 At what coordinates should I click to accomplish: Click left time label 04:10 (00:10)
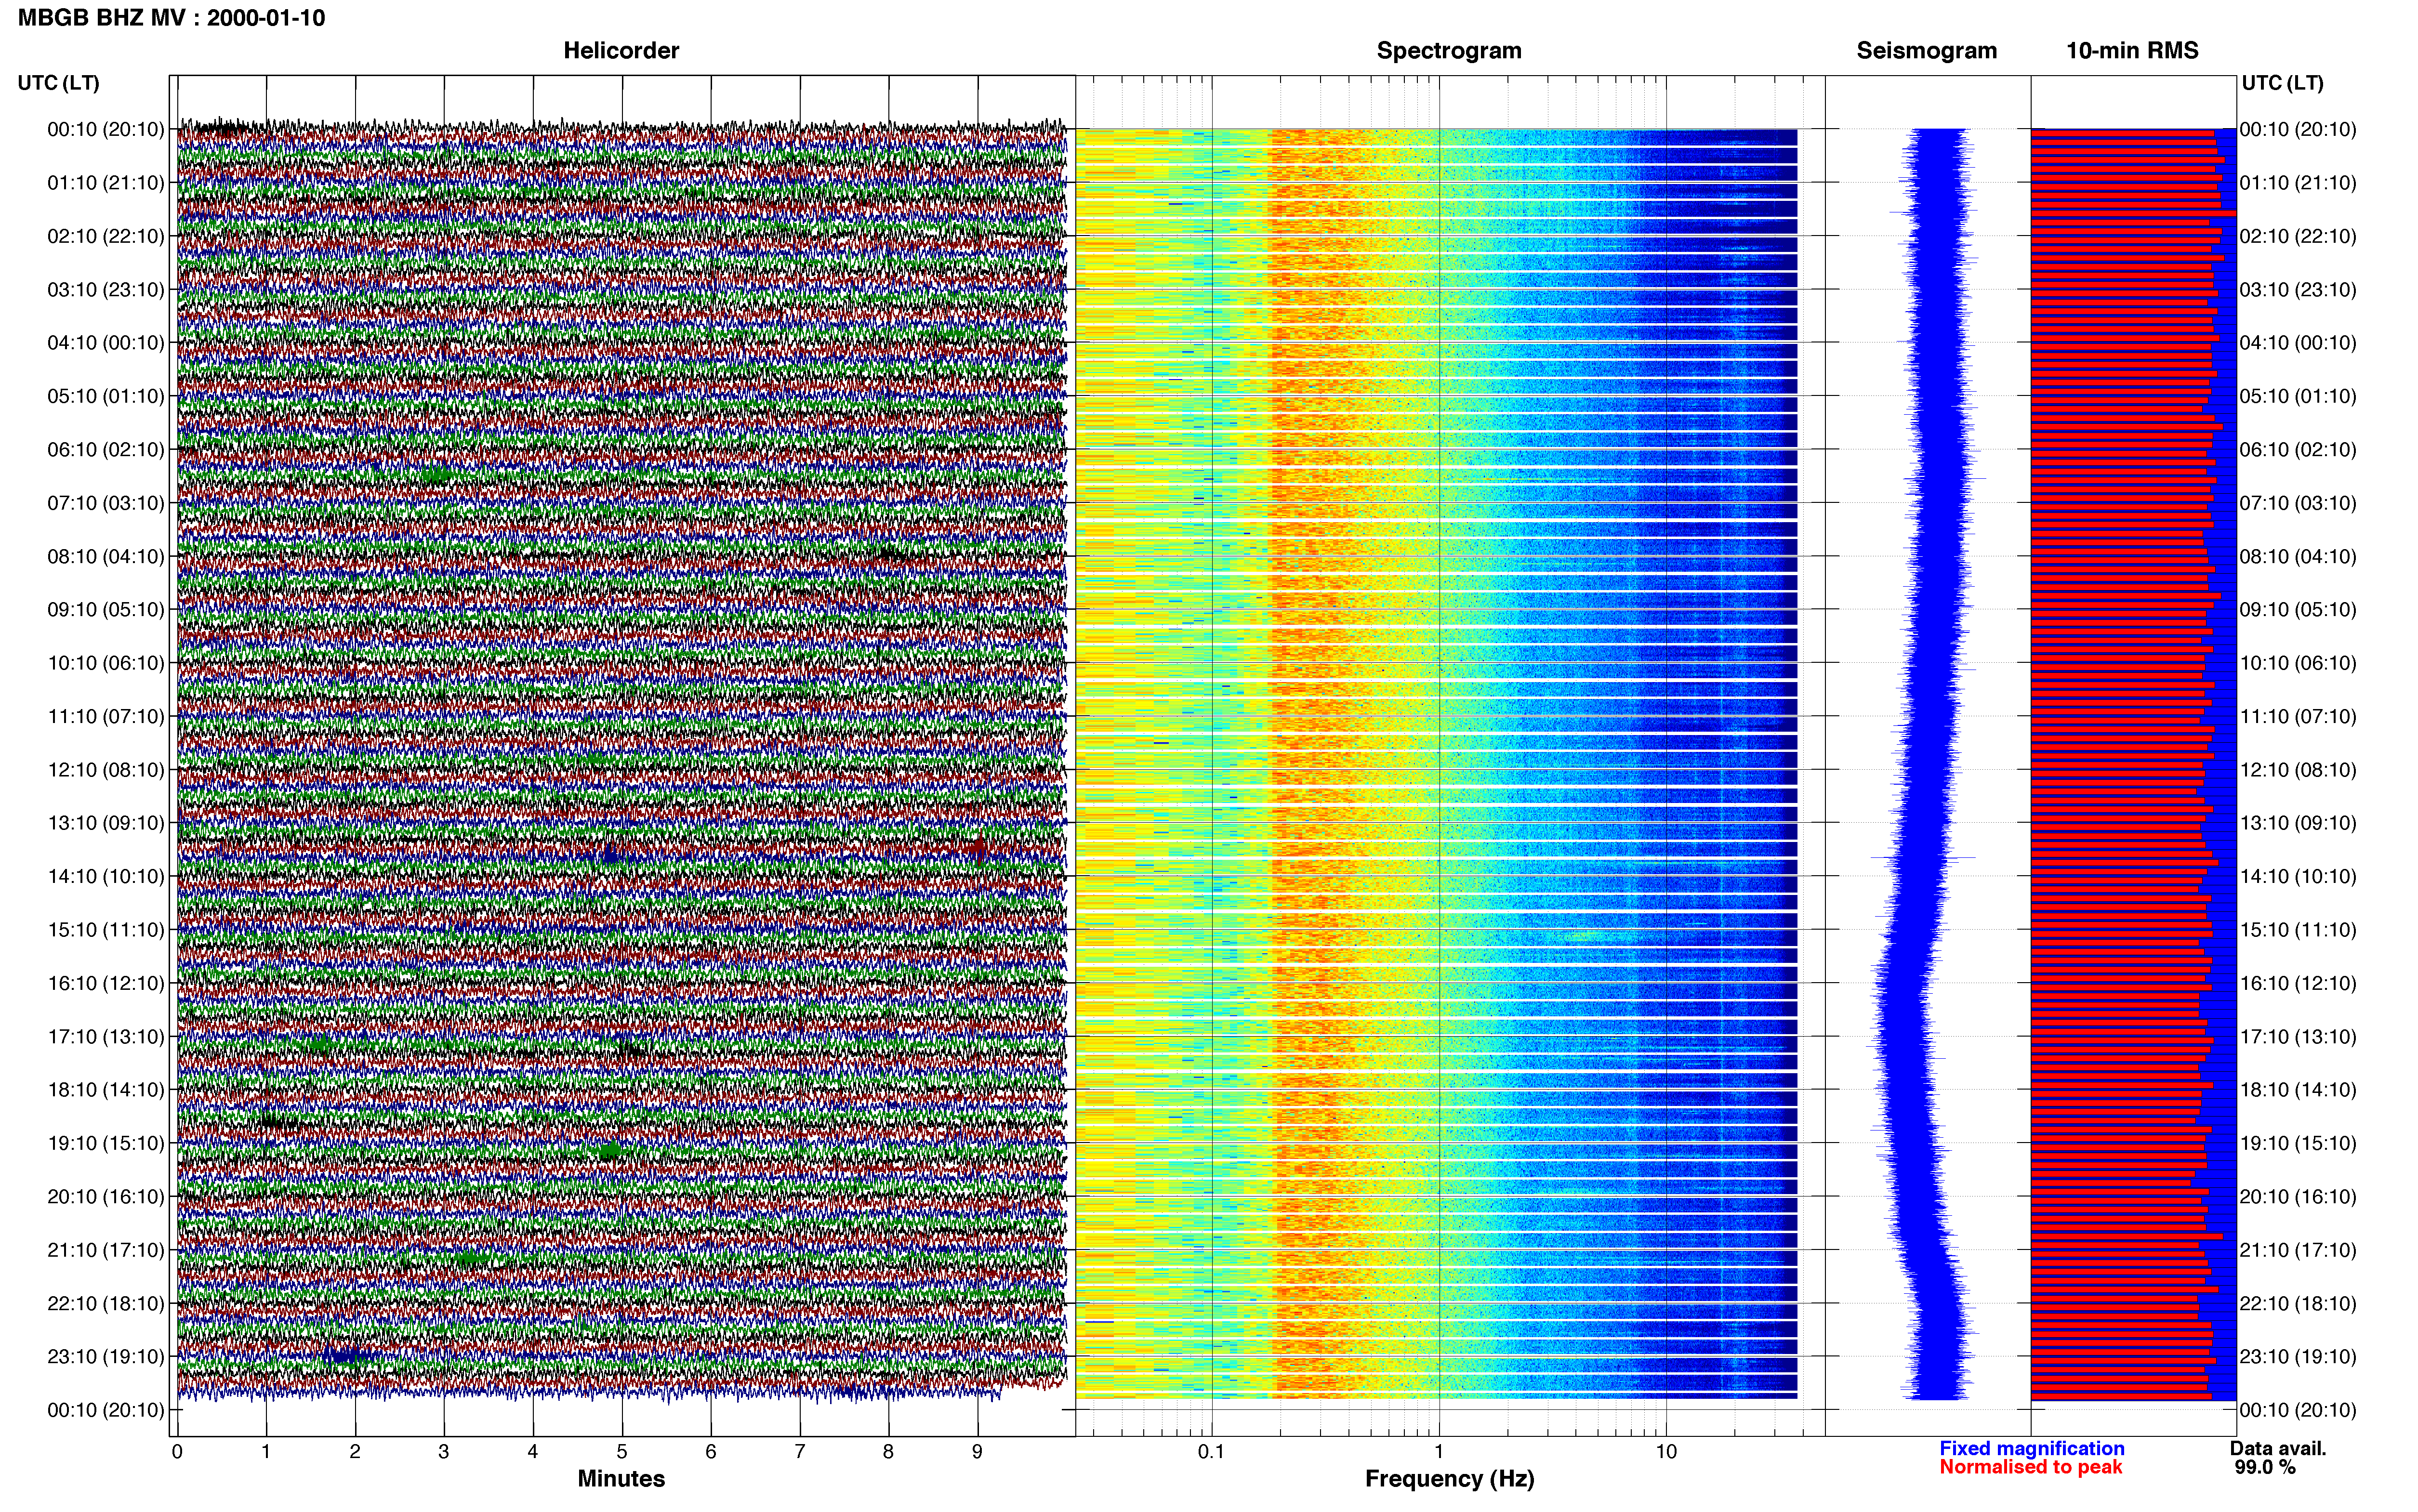coord(105,343)
